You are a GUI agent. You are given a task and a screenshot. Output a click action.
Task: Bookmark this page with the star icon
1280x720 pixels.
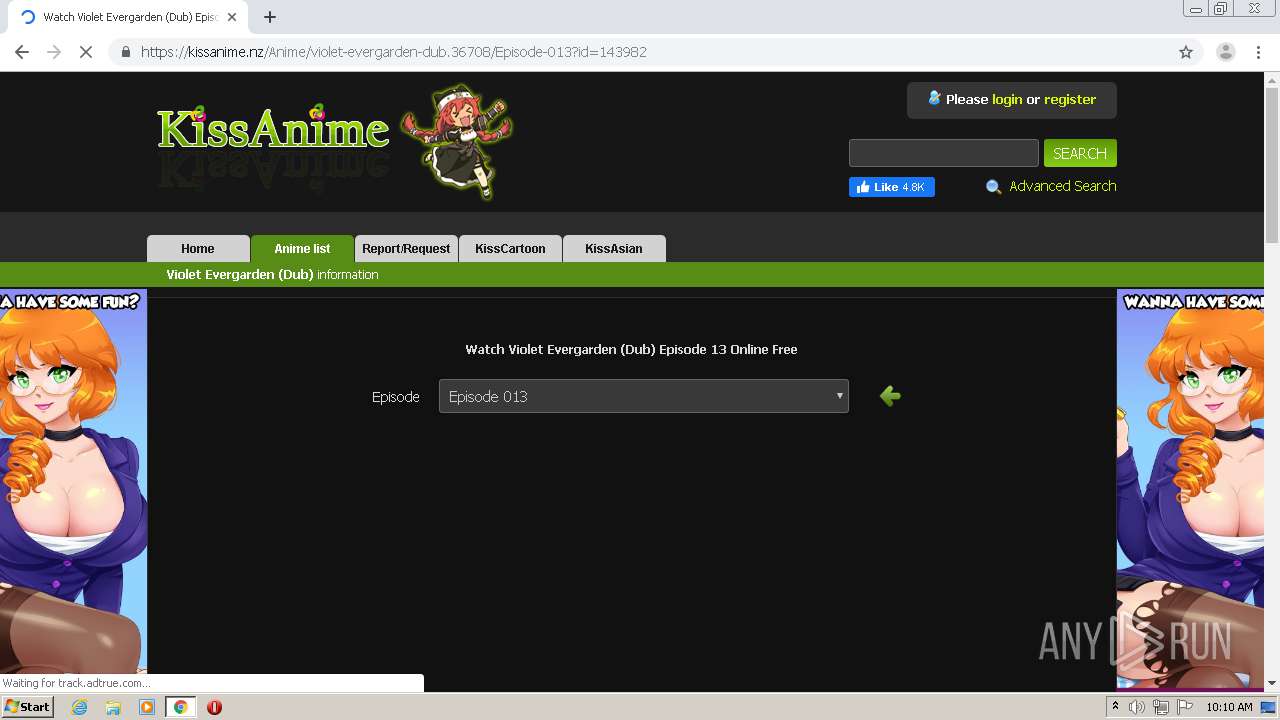[x=1186, y=52]
